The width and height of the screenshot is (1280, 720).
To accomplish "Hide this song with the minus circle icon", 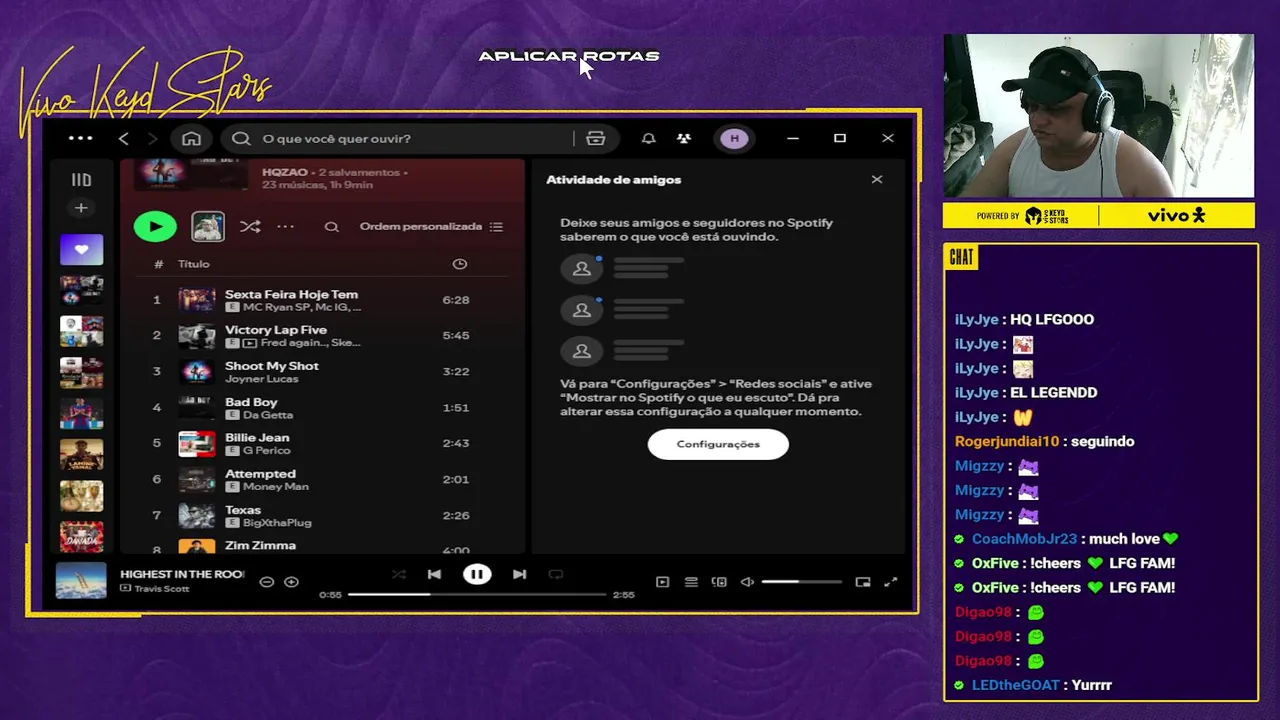I will [267, 581].
